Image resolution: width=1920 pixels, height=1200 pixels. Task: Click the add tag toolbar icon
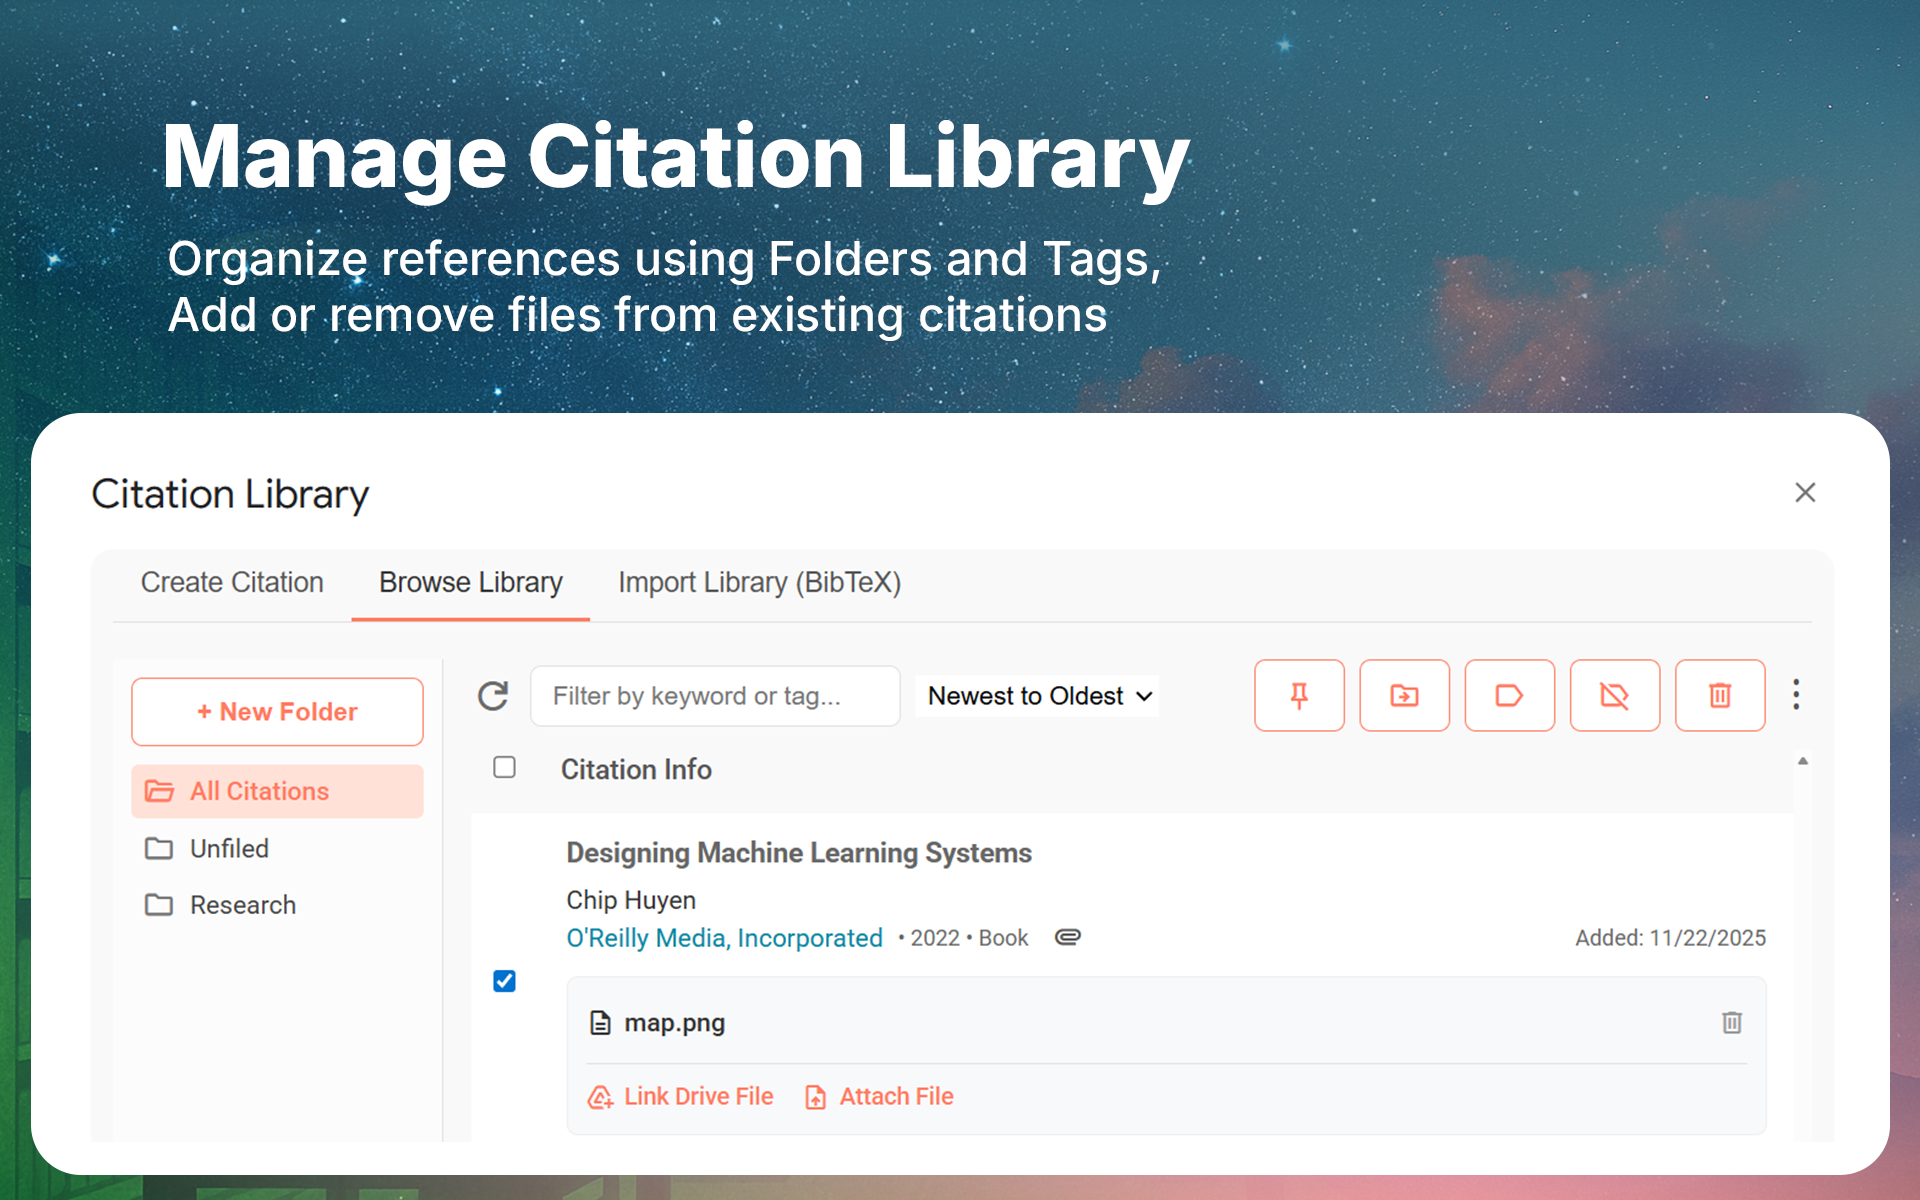[1509, 695]
